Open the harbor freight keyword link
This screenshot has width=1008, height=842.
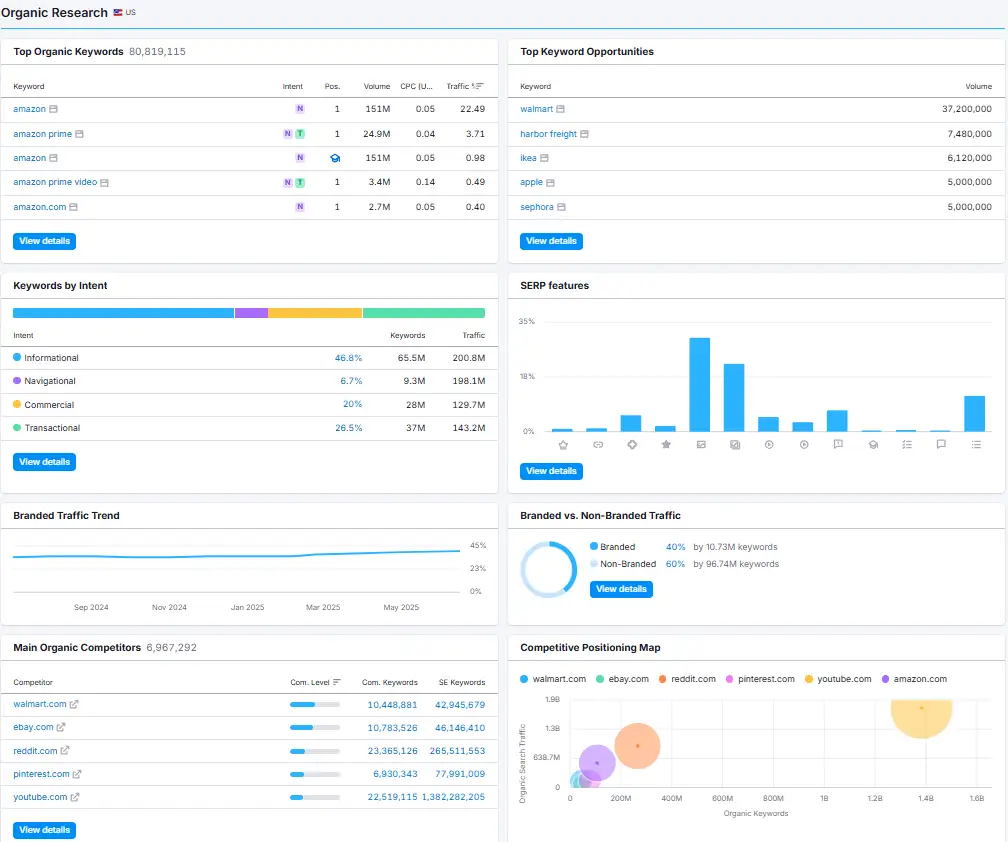click(x=548, y=134)
